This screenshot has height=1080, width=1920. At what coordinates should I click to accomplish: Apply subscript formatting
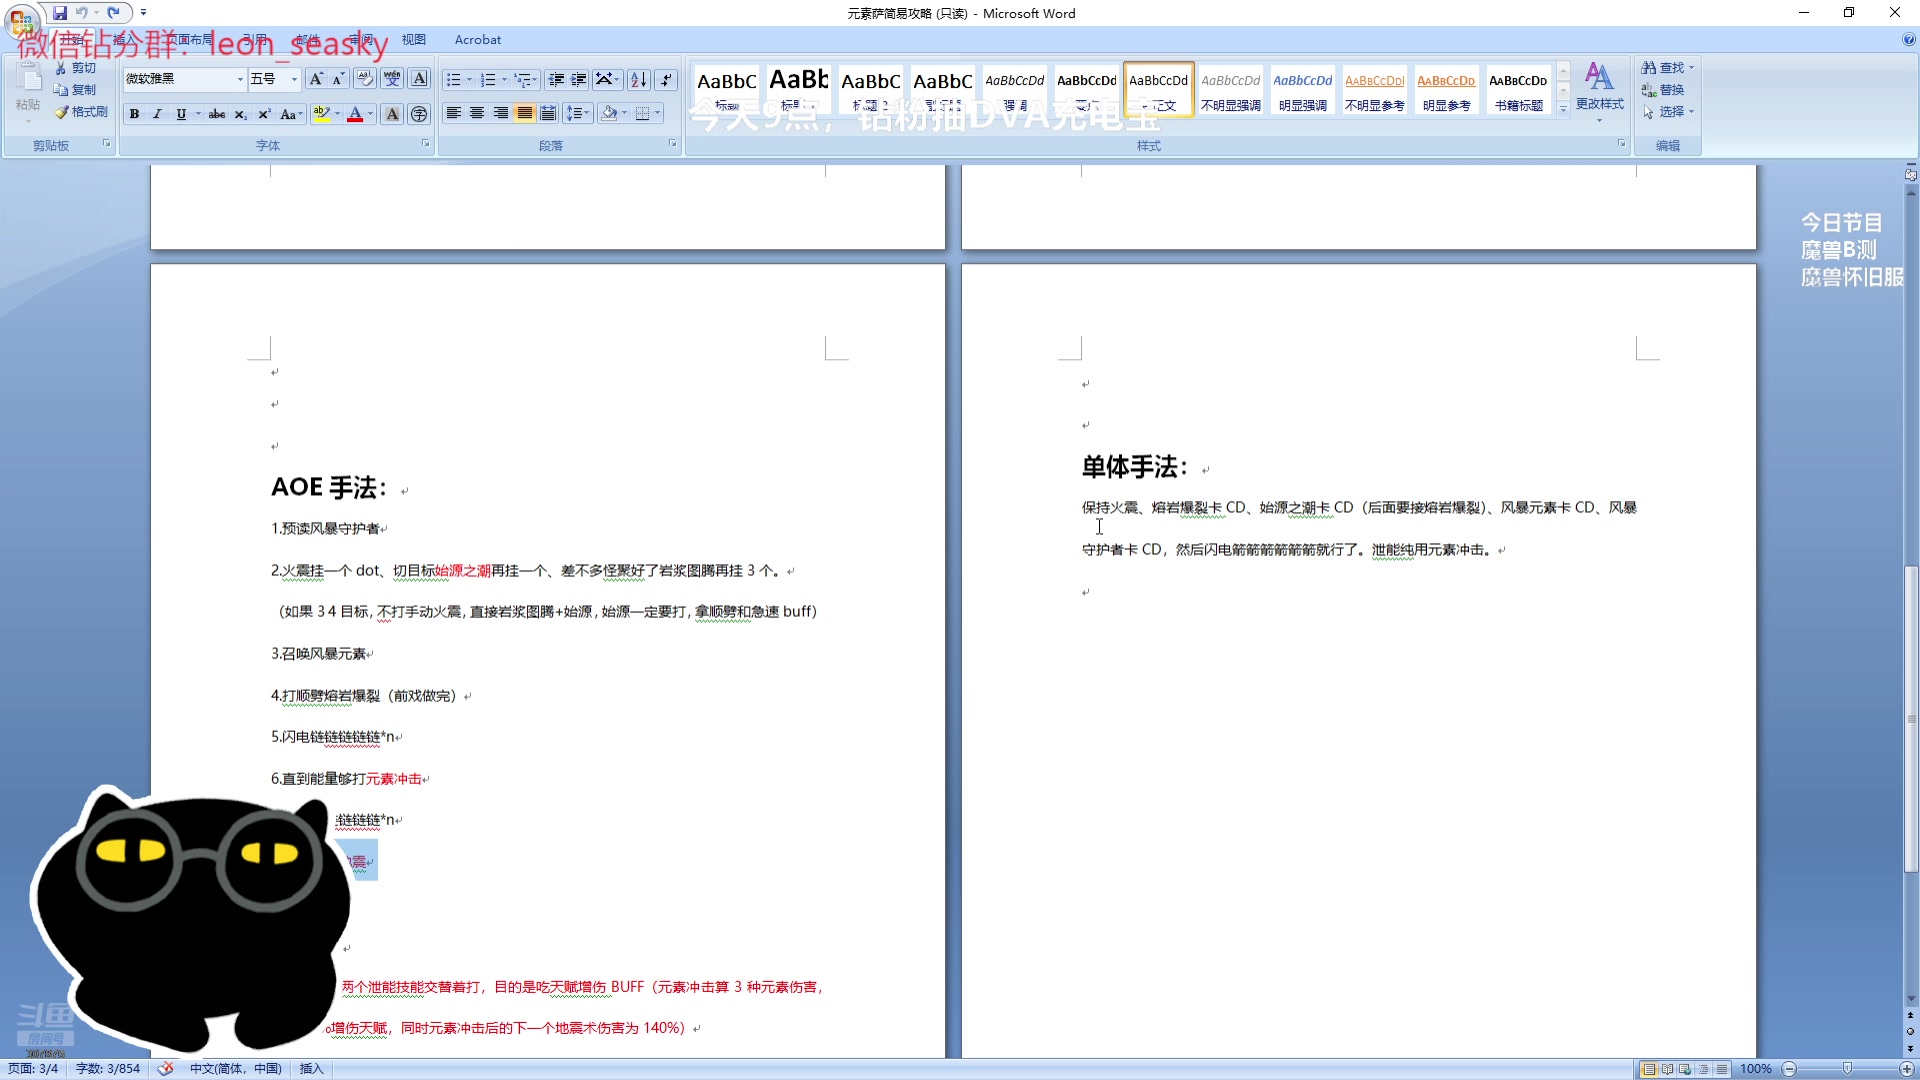(x=240, y=114)
